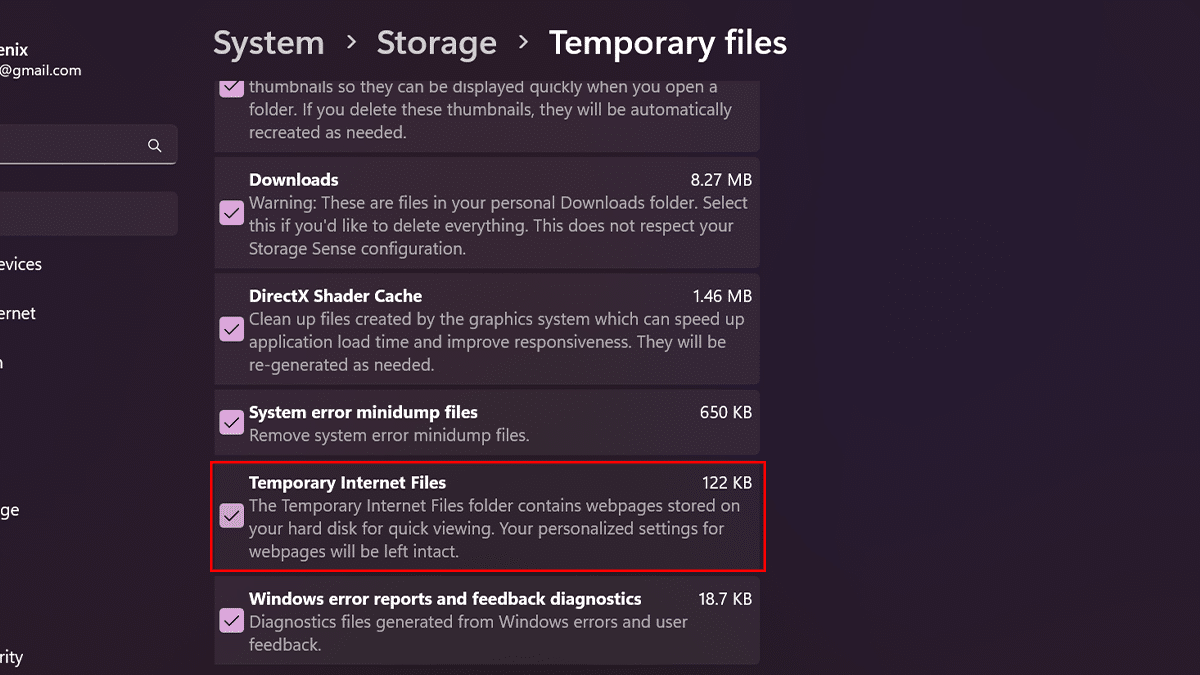Click the Temporary files breadcrumb title
The width and height of the screenshot is (1200, 675).
click(x=667, y=43)
